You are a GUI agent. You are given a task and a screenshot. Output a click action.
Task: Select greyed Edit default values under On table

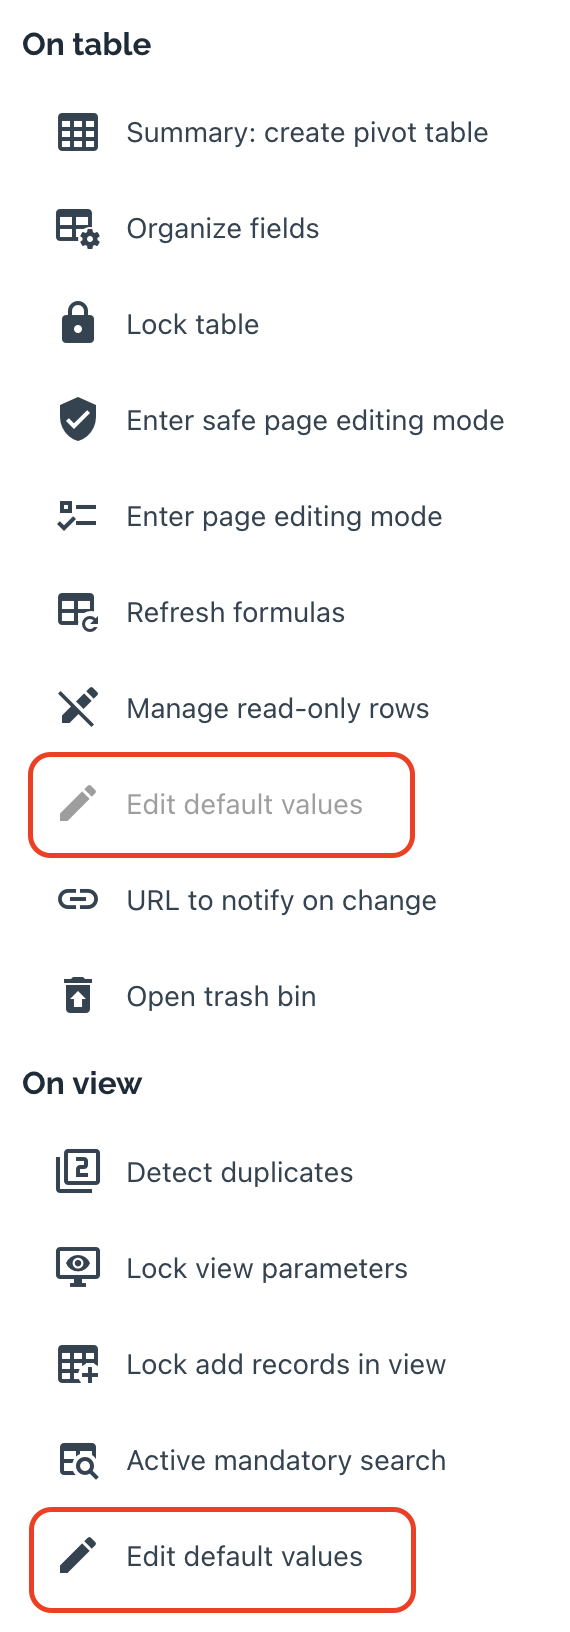click(221, 805)
